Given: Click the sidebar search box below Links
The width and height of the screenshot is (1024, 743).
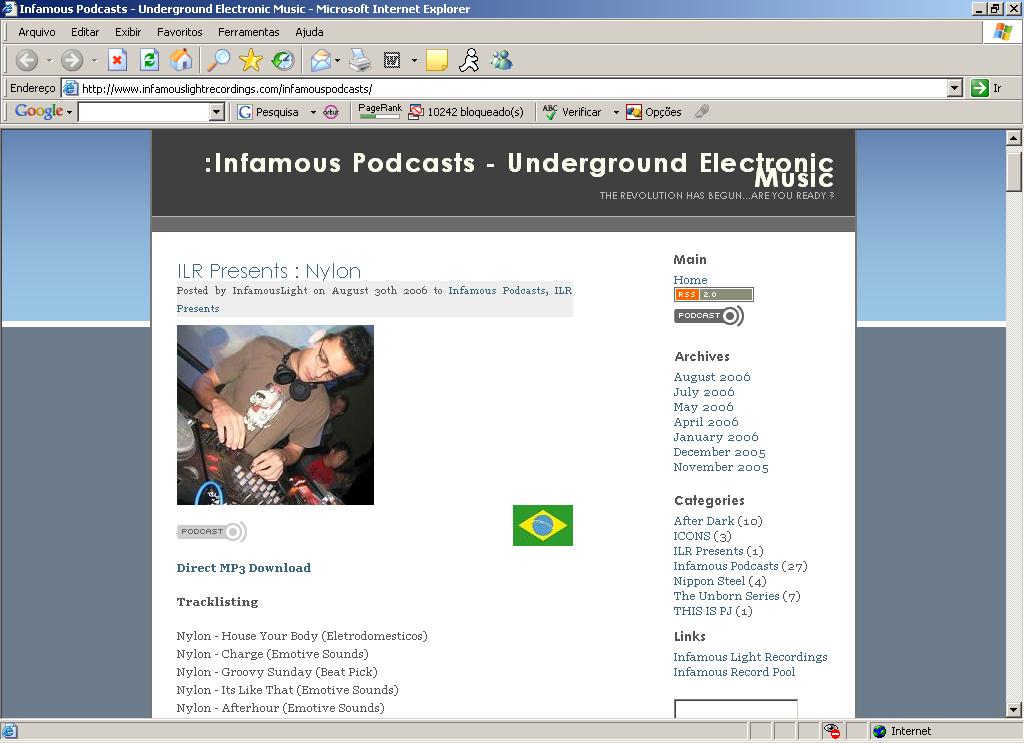Looking at the screenshot, I should pos(735,708).
